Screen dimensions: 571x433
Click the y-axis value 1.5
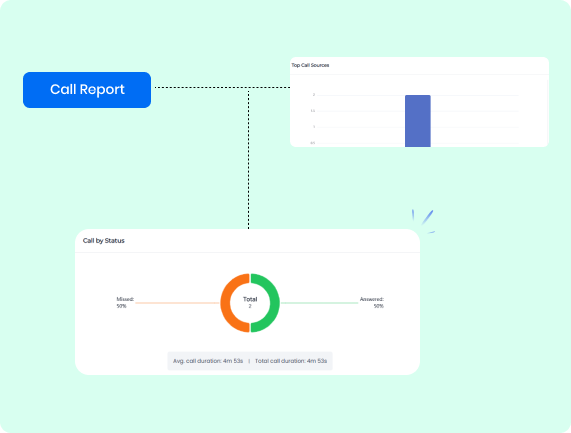pos(313,111)
